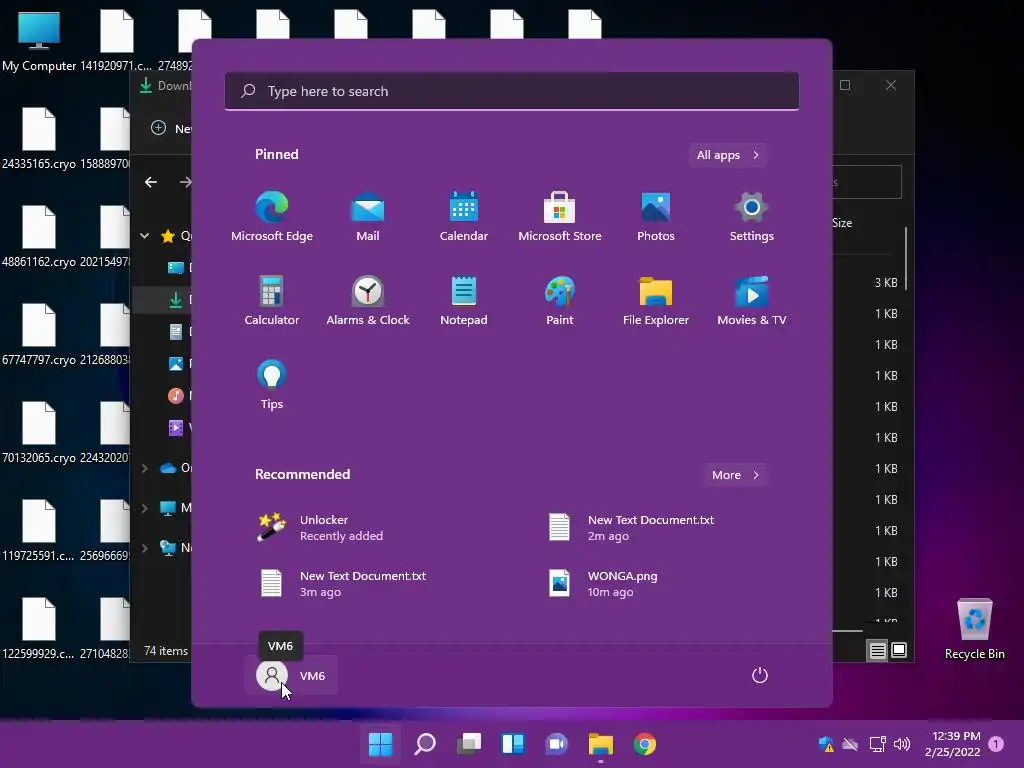
Task: Switch File Explorer to large icons view
Action: (x=899, y=650)
